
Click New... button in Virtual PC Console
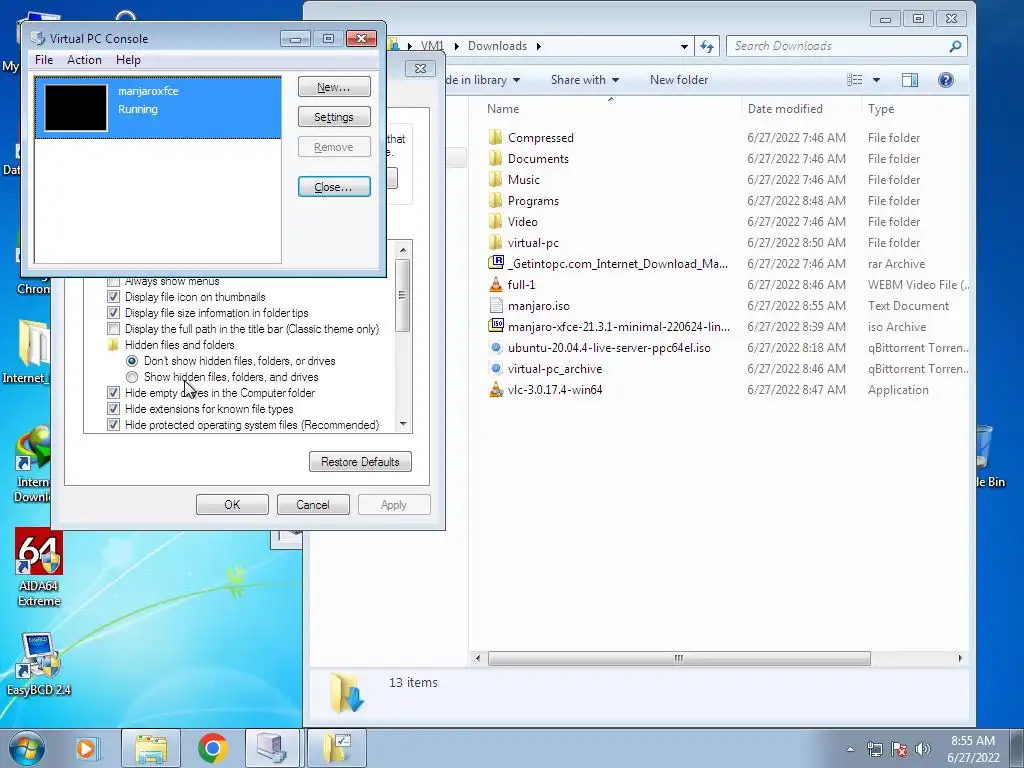[x=334, y=87]
